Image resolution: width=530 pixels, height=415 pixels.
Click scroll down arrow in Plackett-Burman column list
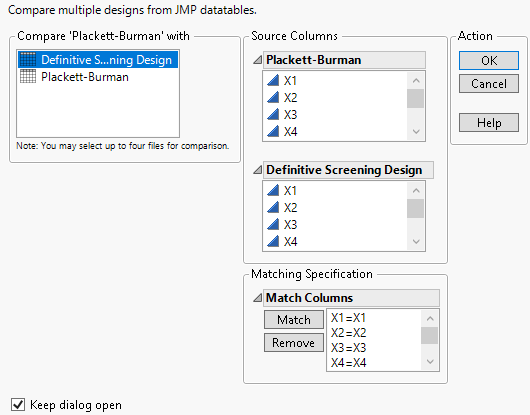(416, 131)
